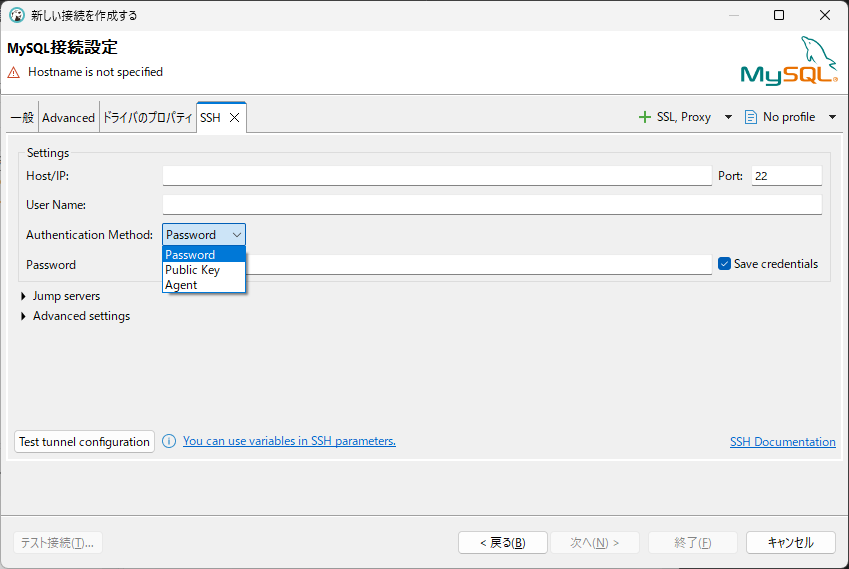849x569 pixels.
Task: Open the SSH Documentation link
Action: [x=782, y=442]
